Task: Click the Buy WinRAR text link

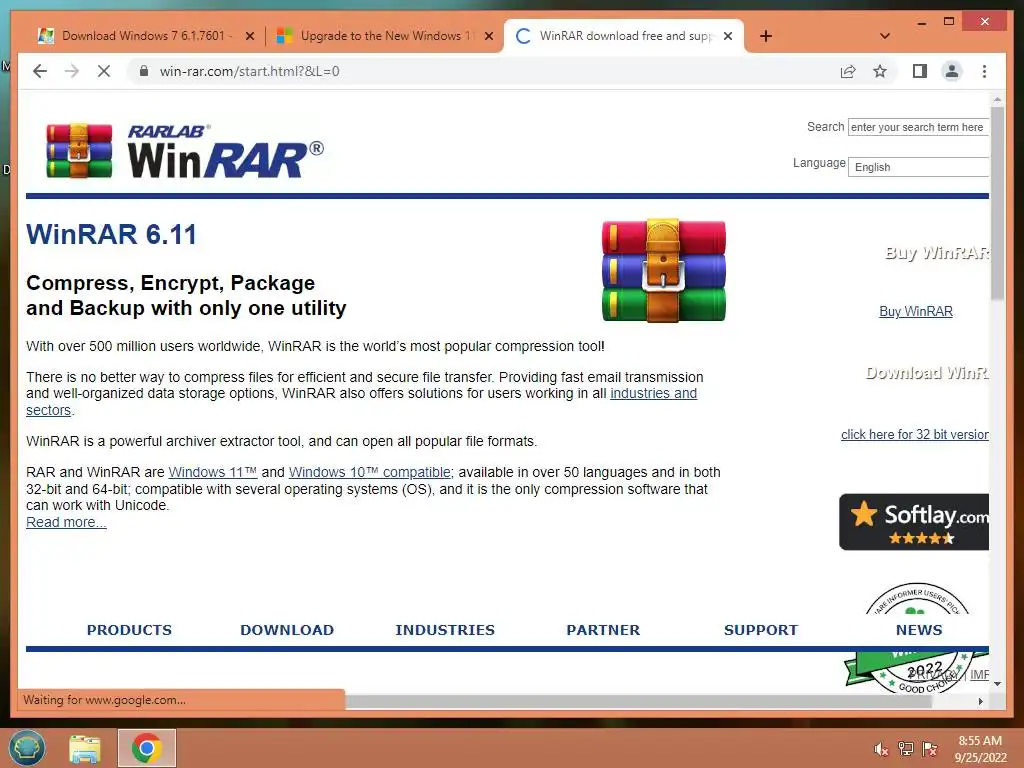Action: click(x=916, y=312)
